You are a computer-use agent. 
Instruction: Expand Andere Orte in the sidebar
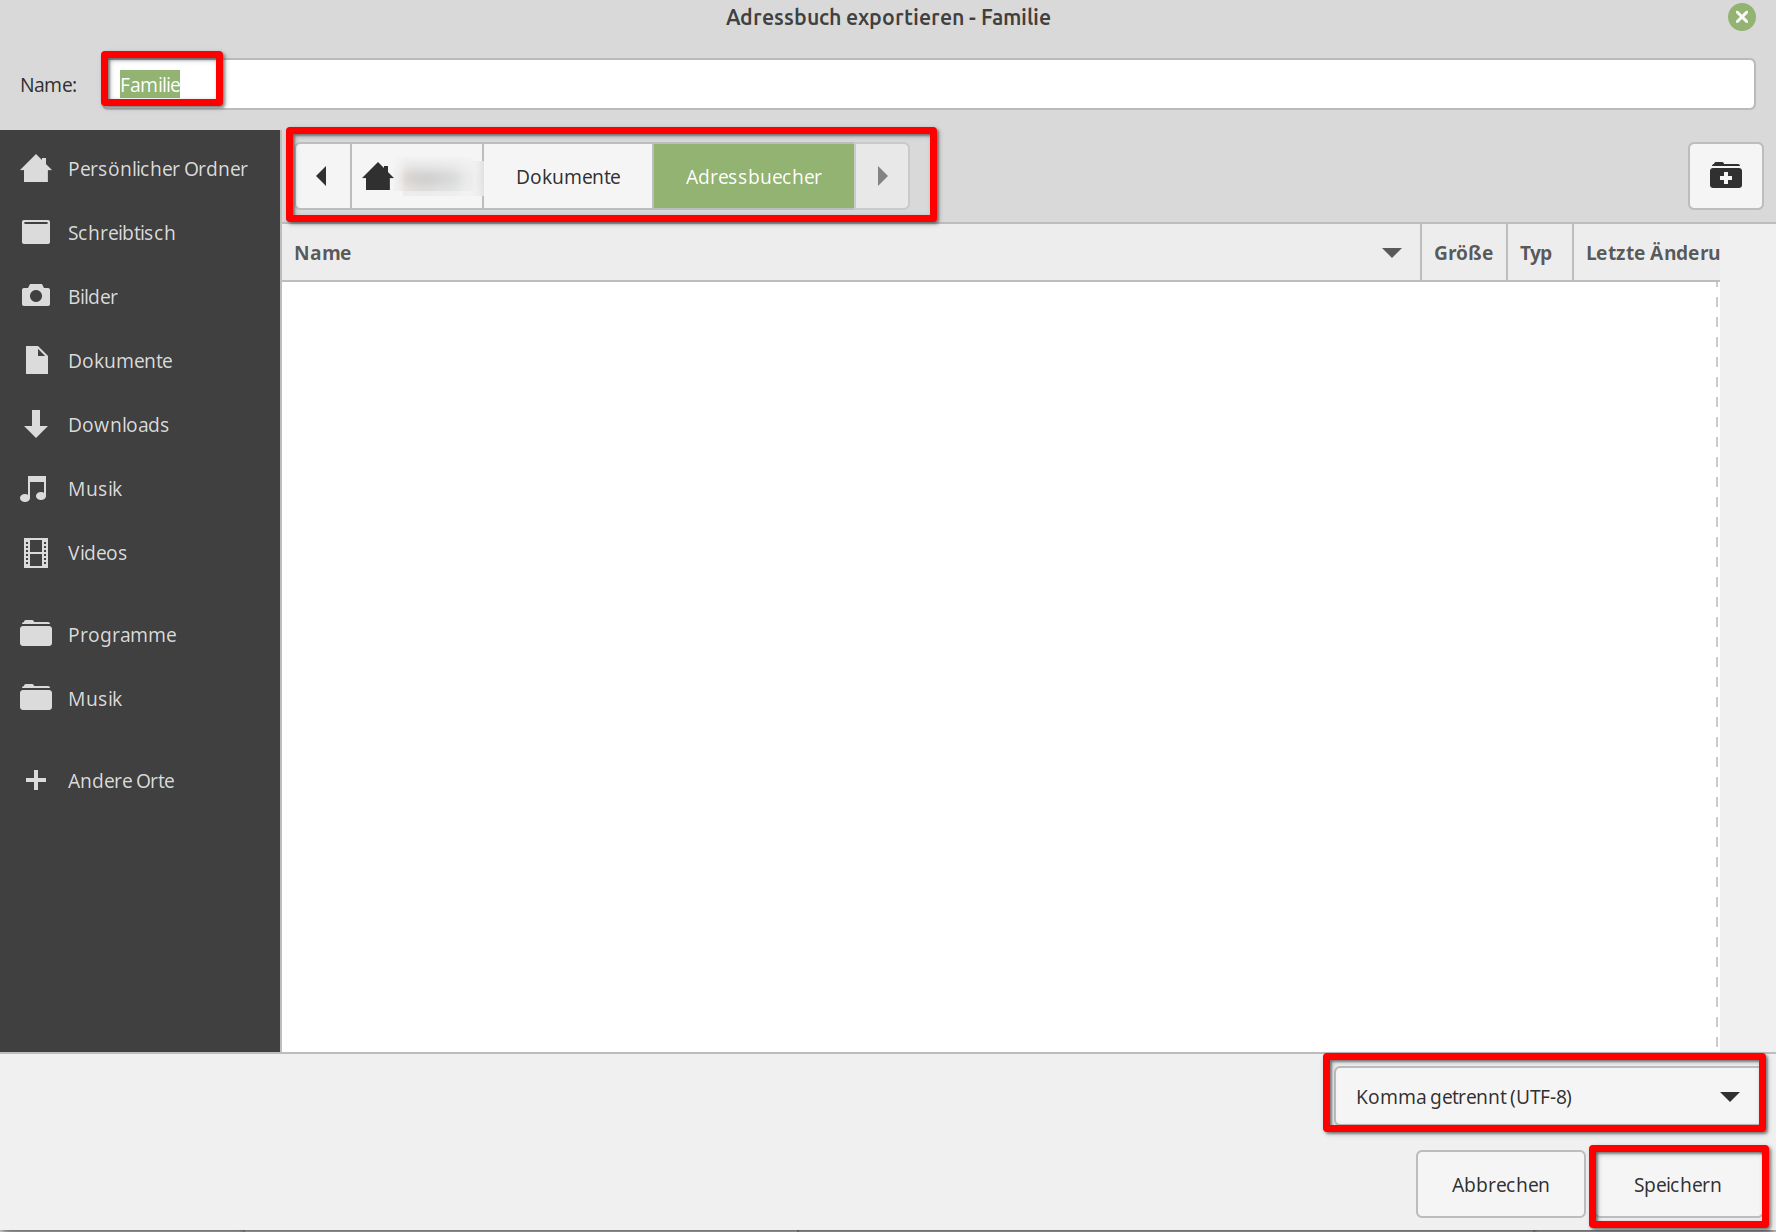[x=120, y=781]
